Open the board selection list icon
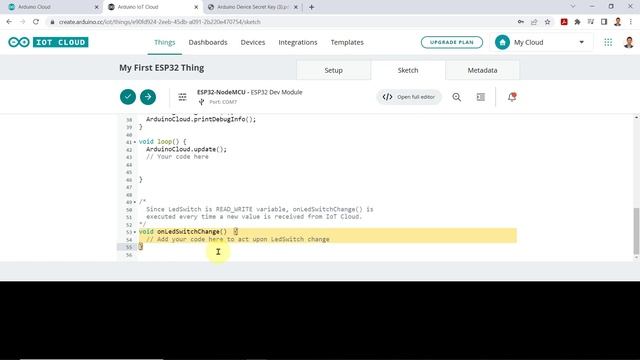 [x=182, y=97]
